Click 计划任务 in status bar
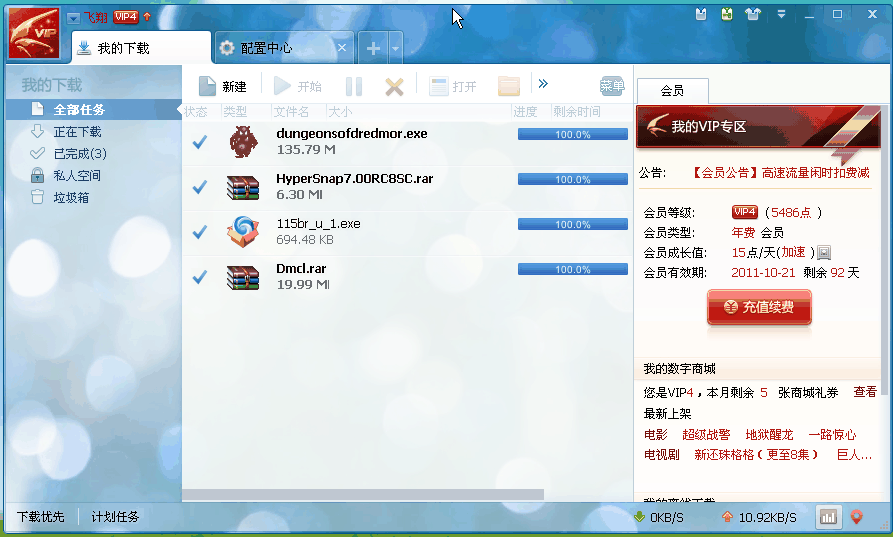893x537 pixels. pyautogui.click(x=115, y=517)
